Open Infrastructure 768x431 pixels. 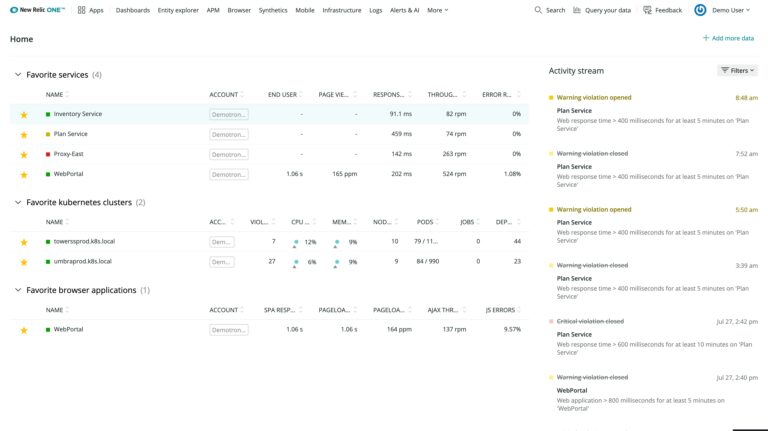tap(342, 10)
